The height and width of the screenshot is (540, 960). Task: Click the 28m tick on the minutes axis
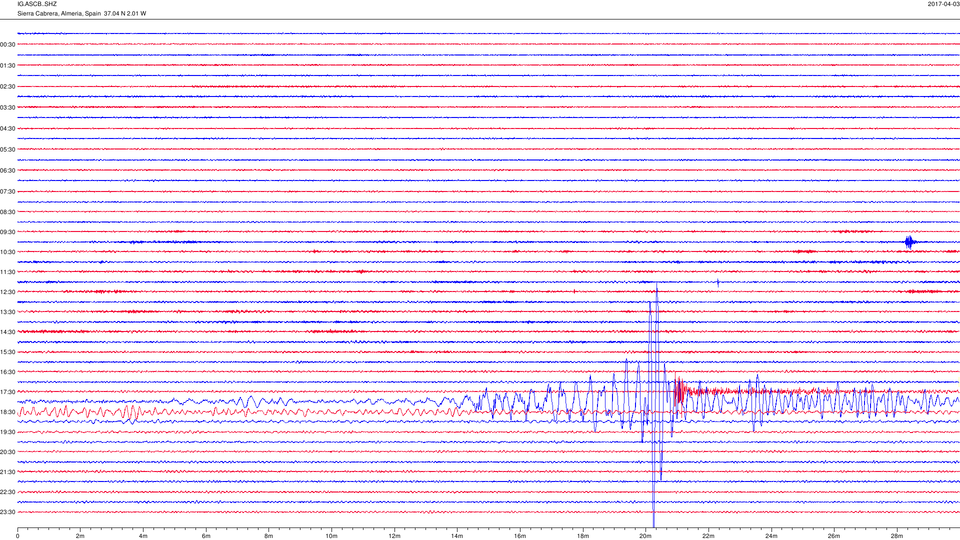pyautogui.click(x=896, y=536)
